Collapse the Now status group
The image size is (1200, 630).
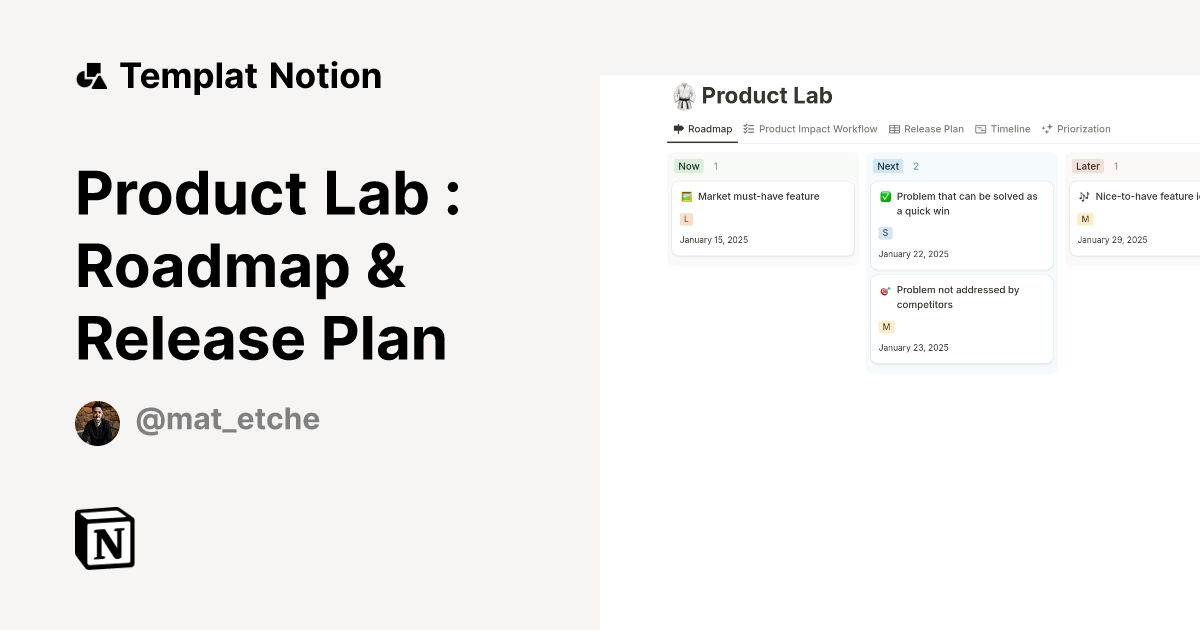[689, 166]
